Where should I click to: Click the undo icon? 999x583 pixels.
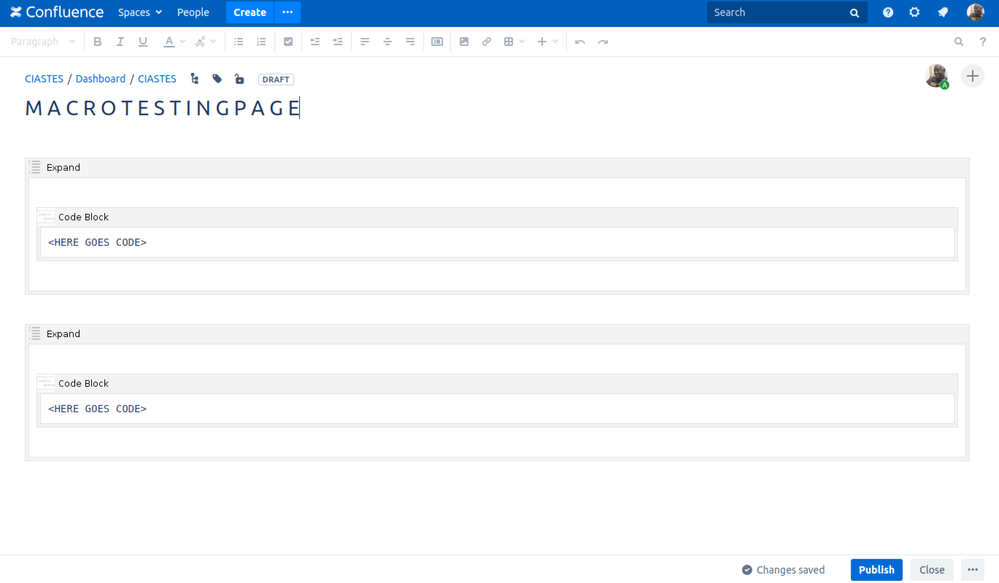click(x=581, y=41)
